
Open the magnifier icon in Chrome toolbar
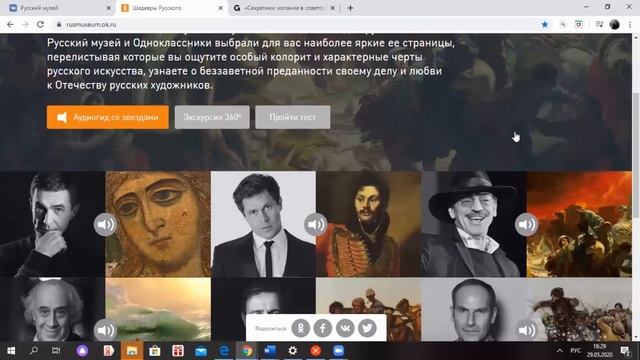coord(563,24)
